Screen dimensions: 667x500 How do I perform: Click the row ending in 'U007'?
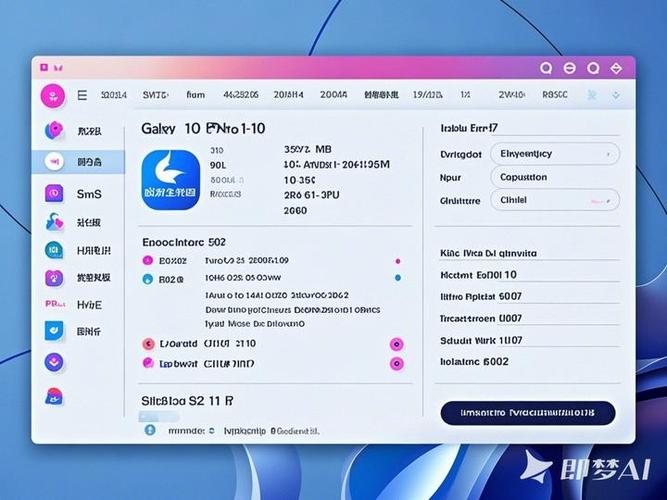tap(529, 318)
